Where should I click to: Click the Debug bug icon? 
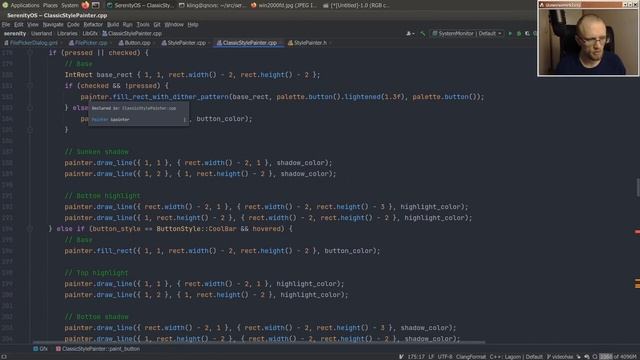click(x=519, y=33)
